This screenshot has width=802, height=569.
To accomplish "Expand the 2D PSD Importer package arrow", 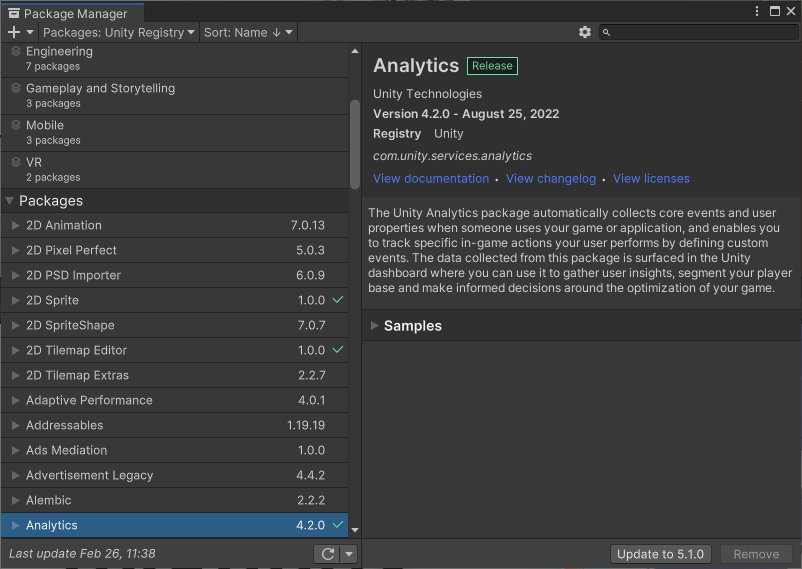I will click(x=15, y=275).
